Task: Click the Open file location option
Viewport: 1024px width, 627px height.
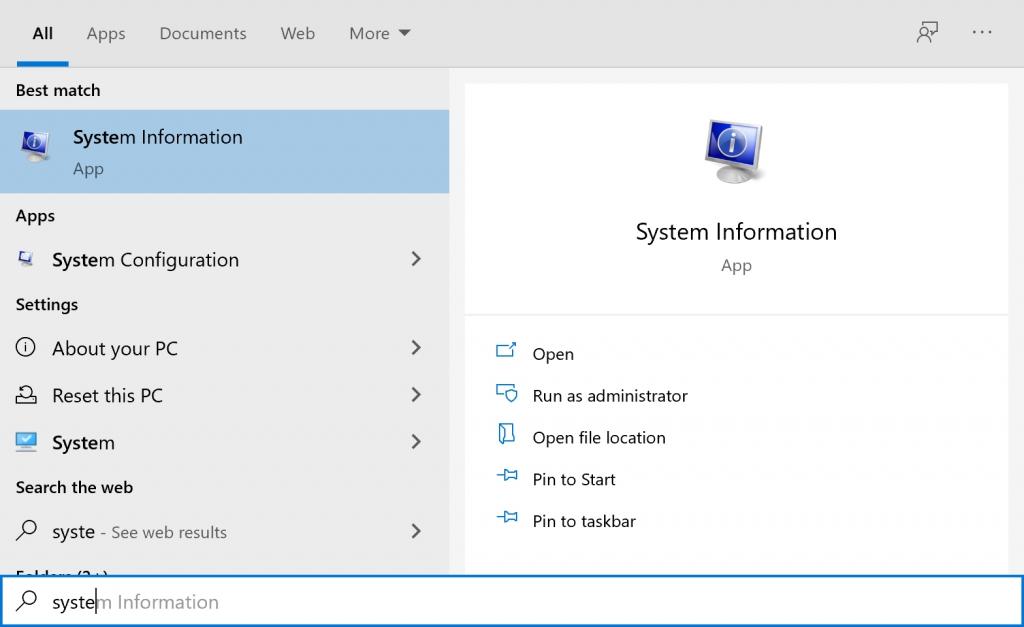Action: coord(600,437)
